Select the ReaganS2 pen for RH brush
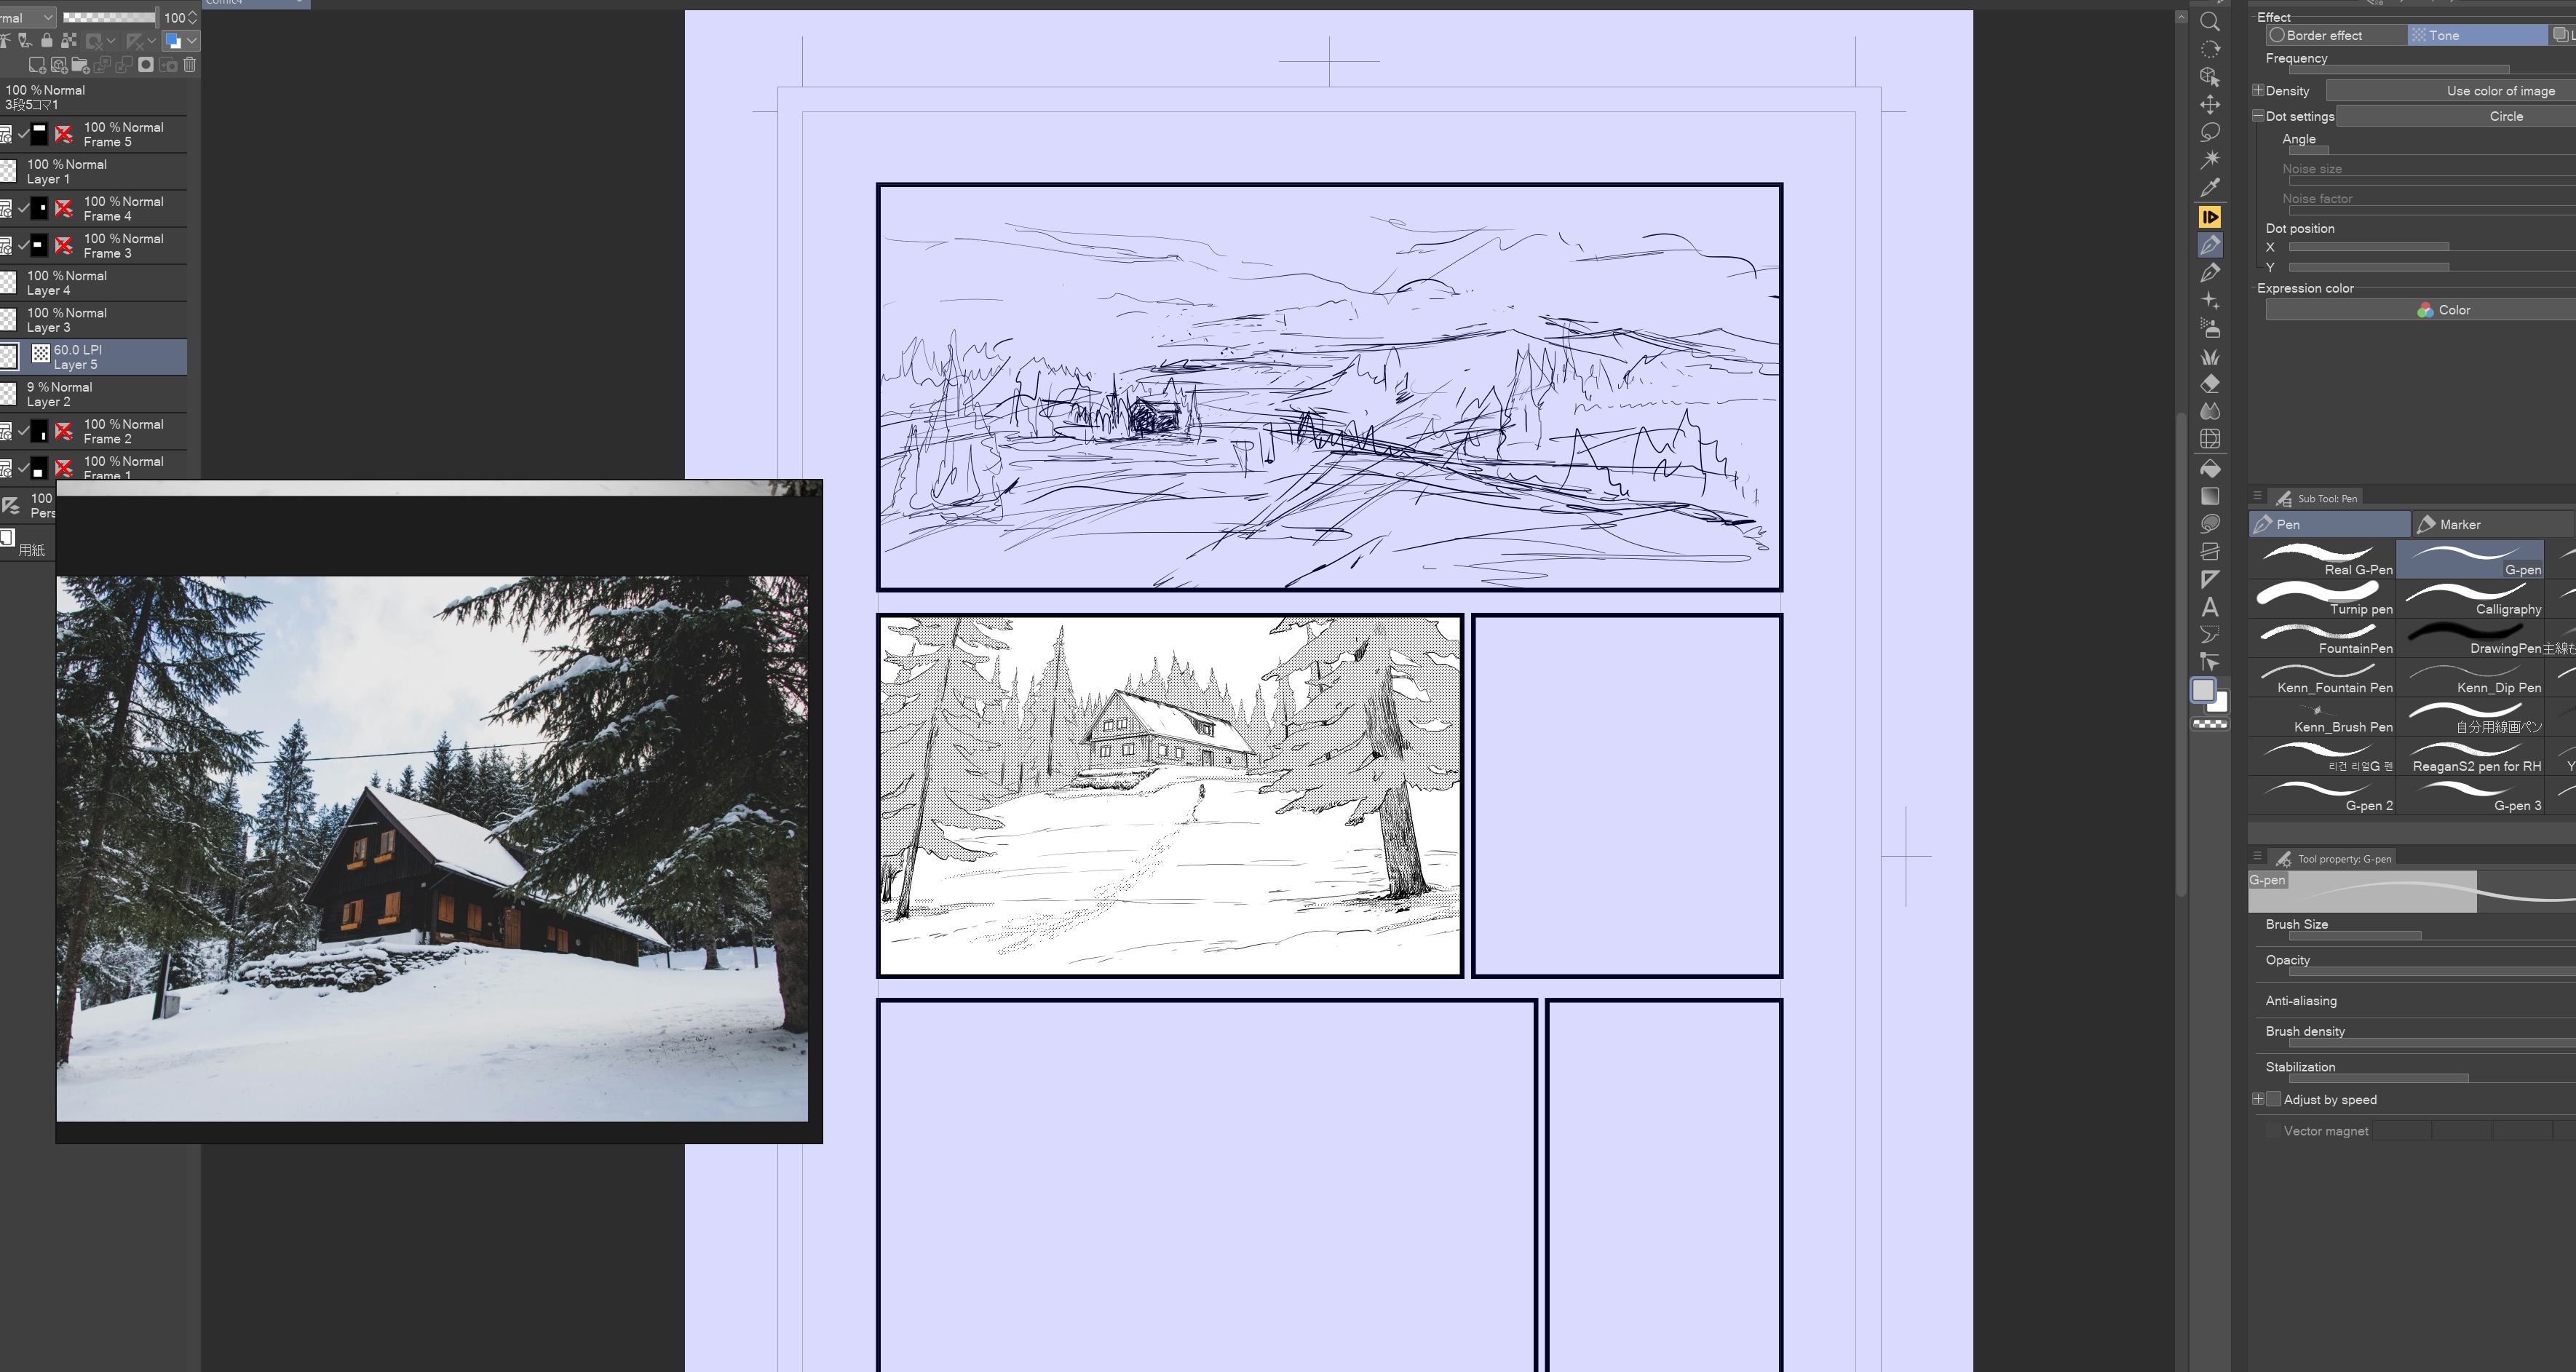The image size is (2576, 1372). coord(2470,756)
